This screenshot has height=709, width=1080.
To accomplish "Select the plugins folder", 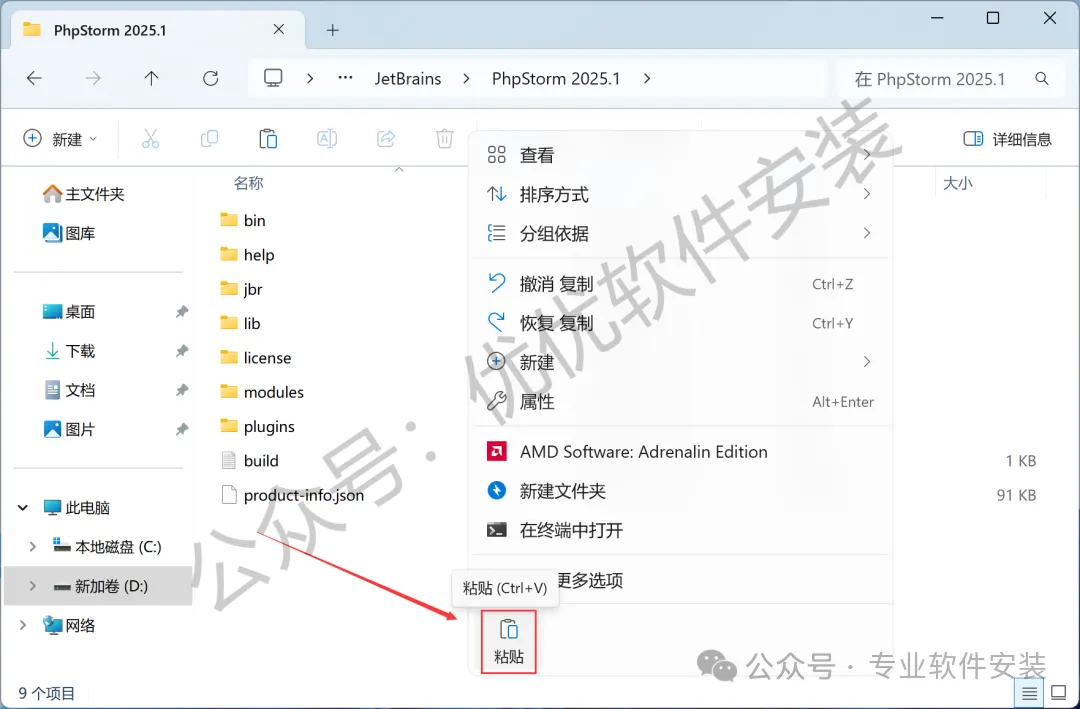I will 257,427.
